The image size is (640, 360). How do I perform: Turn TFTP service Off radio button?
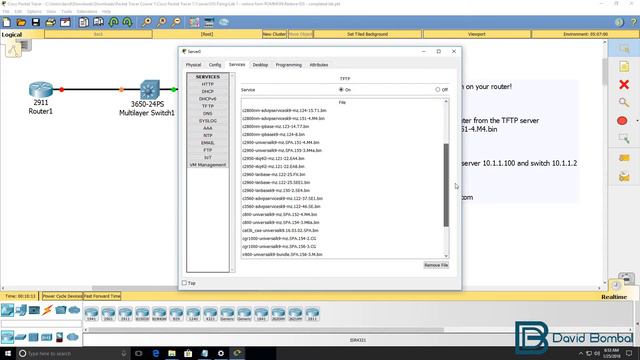tap(438, 89)
